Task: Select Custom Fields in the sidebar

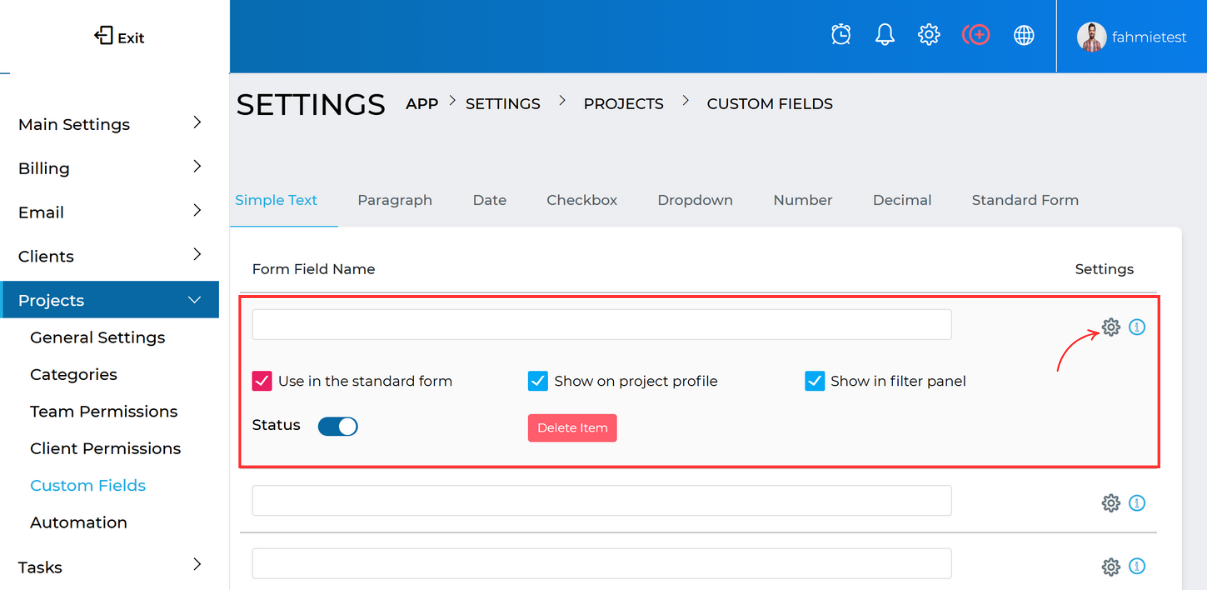Action: [x=88, y=485]
